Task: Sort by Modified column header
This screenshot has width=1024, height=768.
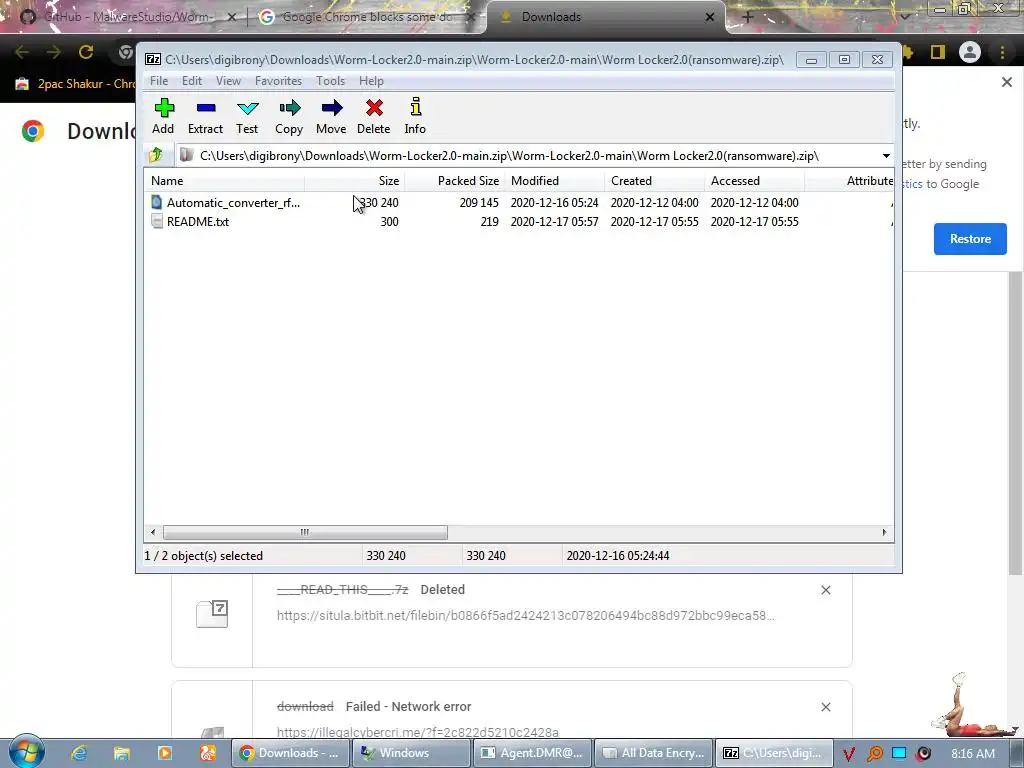Action: point(555,181)
